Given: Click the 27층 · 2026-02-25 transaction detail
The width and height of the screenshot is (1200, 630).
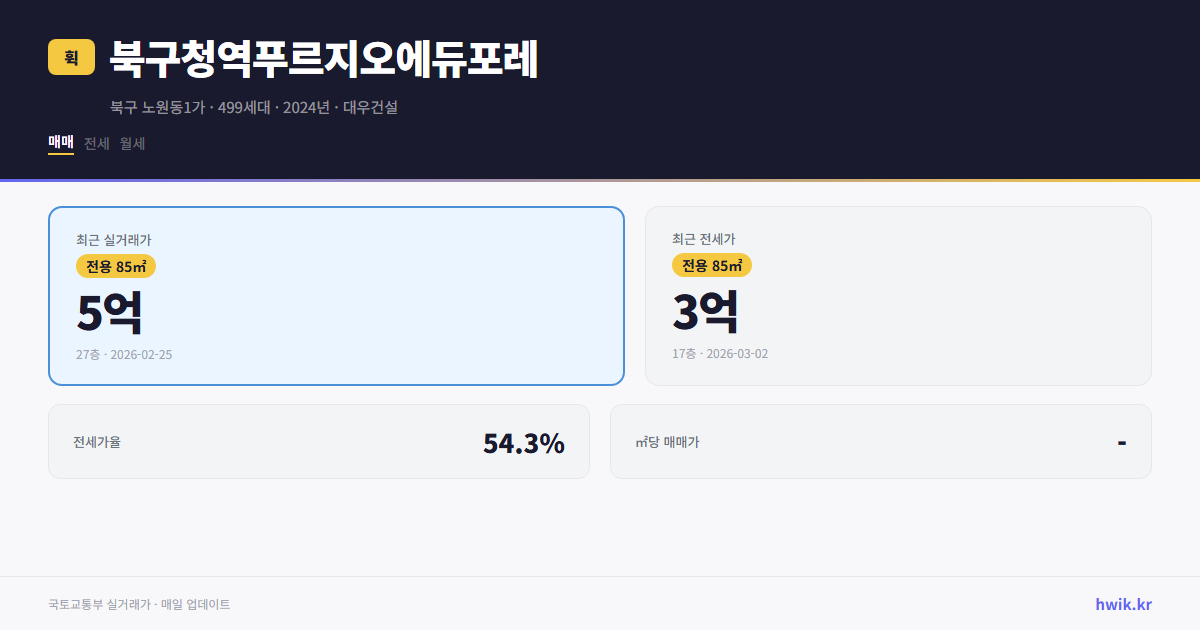Looking at the screenshot, I should [x=125, y=354].
